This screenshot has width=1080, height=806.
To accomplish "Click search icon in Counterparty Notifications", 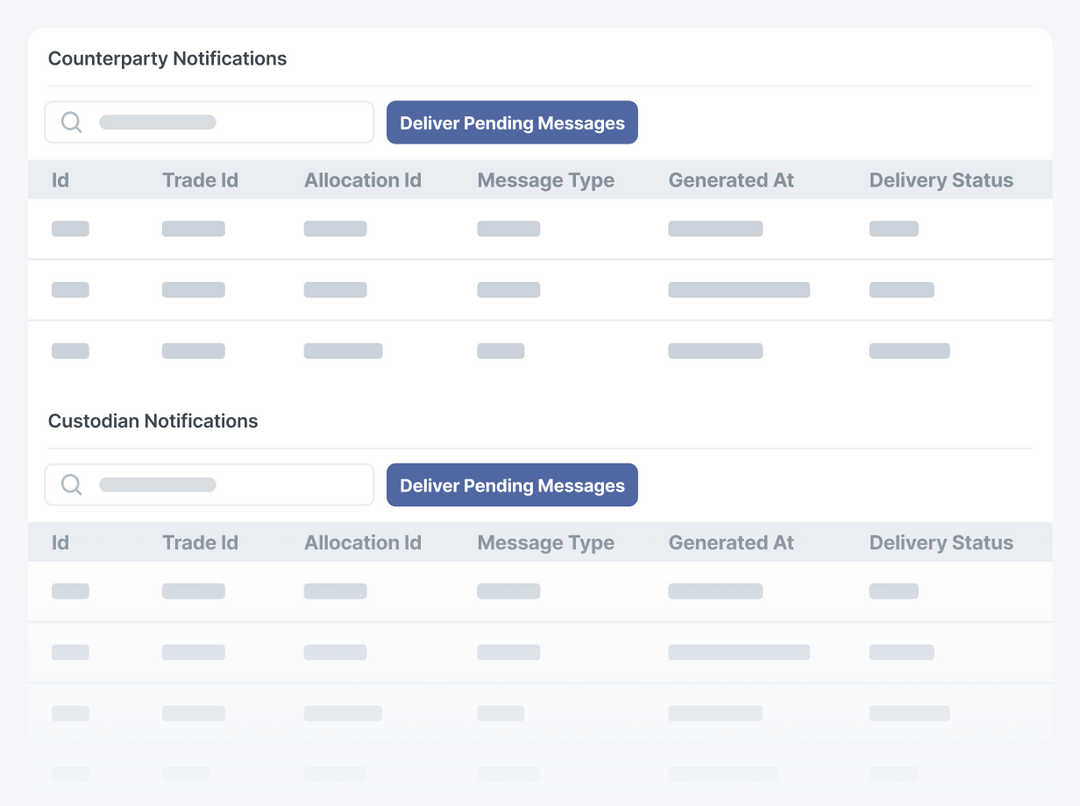I will point(72,122).
